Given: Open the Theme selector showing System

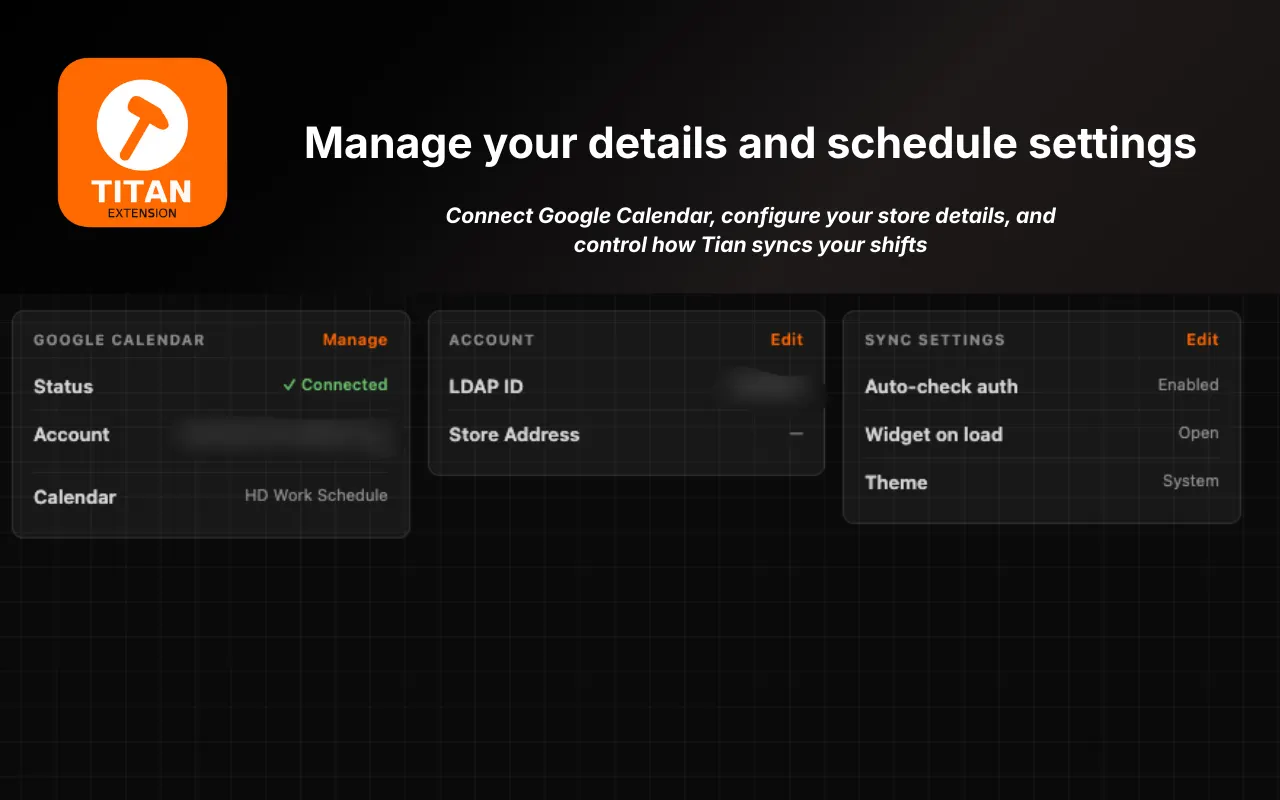Looking at the screenshot, I should coord(1190,481).
